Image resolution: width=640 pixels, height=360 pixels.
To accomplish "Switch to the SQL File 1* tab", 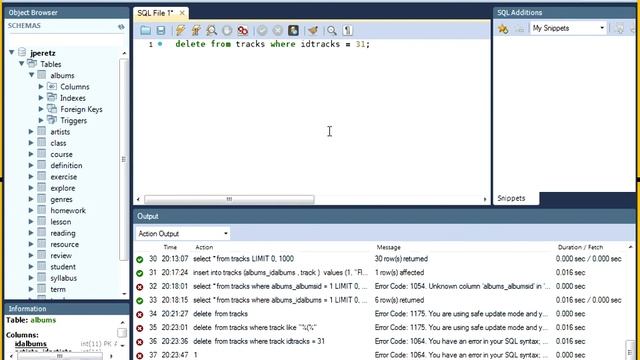I will click(x=155, y=13).
